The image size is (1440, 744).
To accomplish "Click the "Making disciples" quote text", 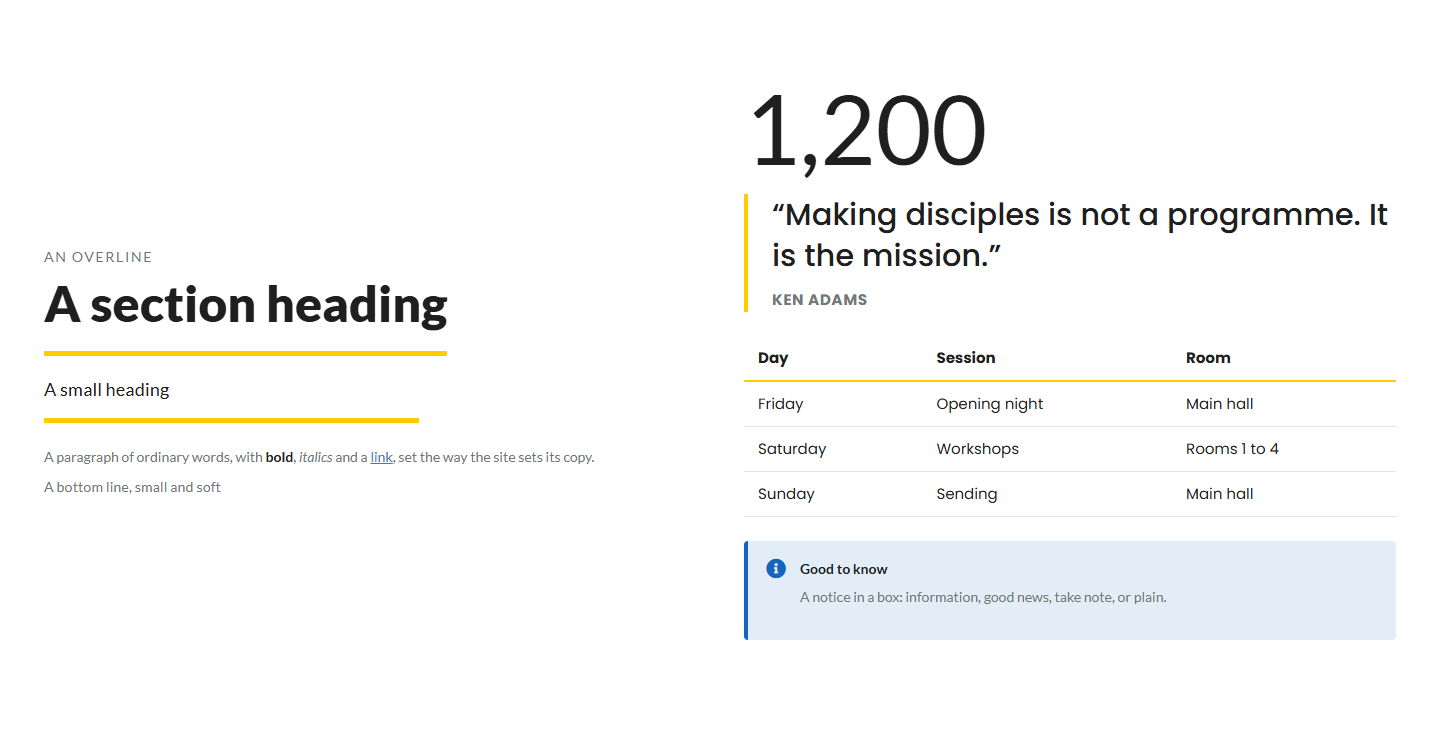I will pos(1080,235).
